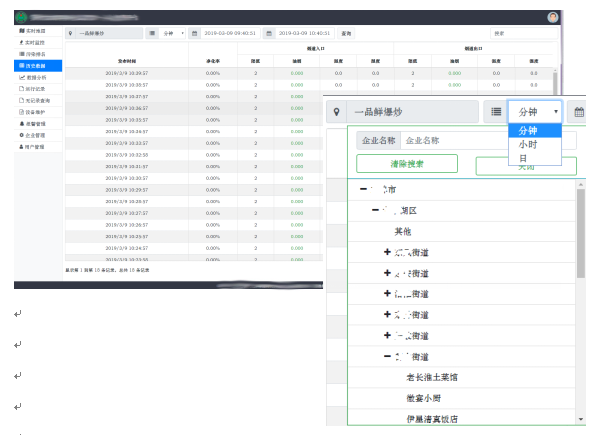This screenshot has width=599, height=435.
Task: Select 伊墨清真饭店 in the tree
Action: 432,419
